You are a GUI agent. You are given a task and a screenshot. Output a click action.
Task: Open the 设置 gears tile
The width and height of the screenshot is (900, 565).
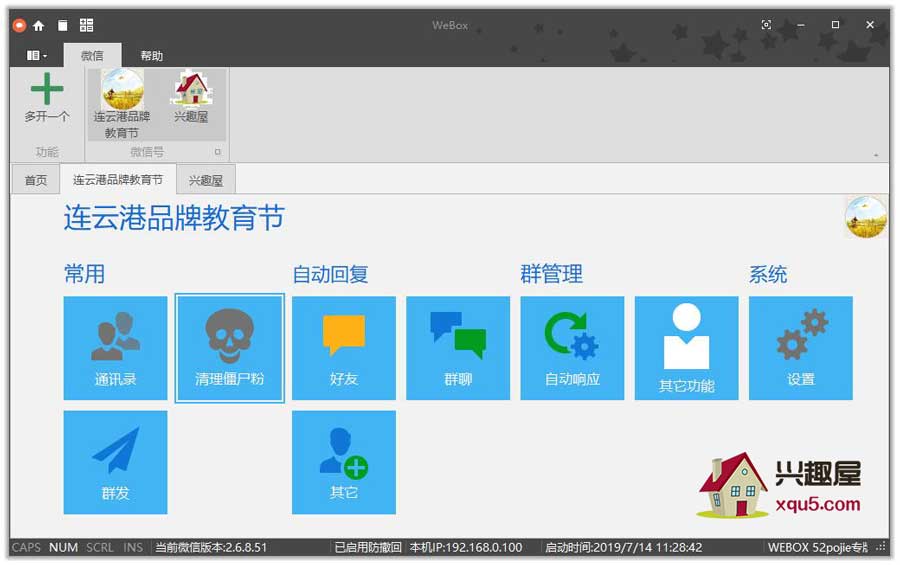pos(801,348)
